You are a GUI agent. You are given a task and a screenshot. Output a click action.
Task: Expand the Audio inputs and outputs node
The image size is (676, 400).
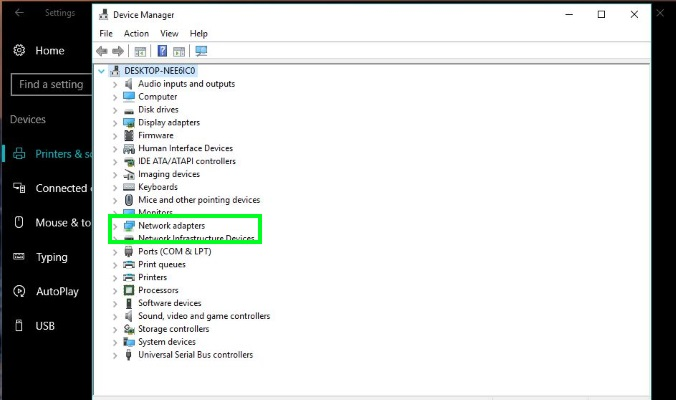[115, 84]
